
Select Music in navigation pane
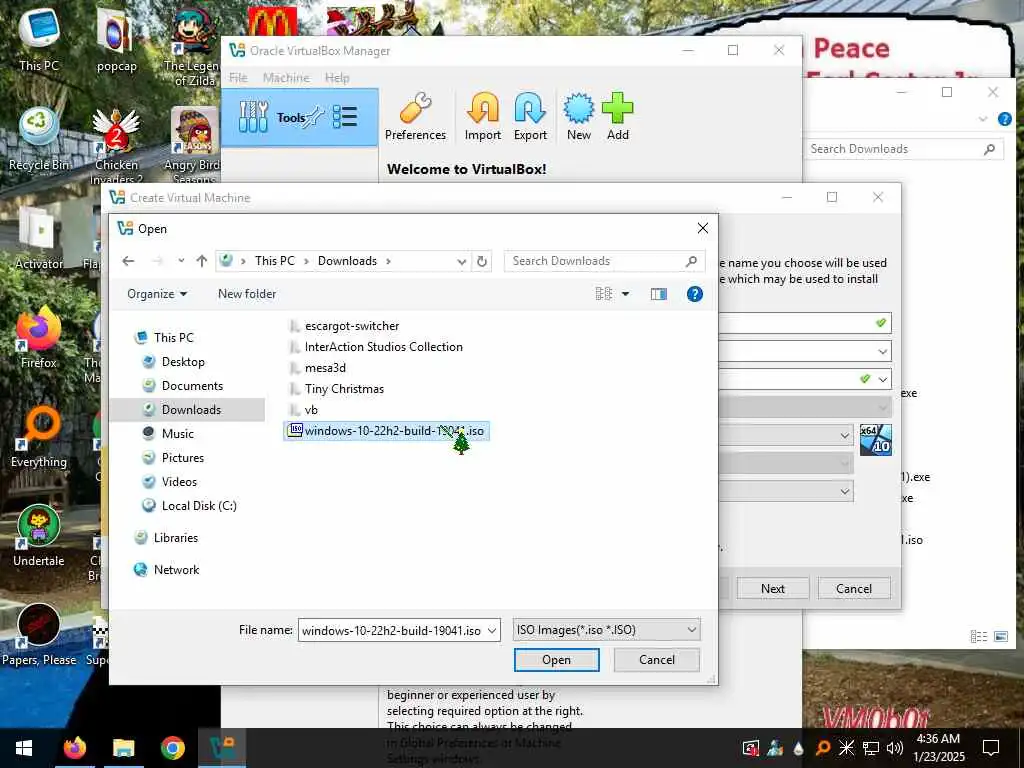tap(178, 434)
